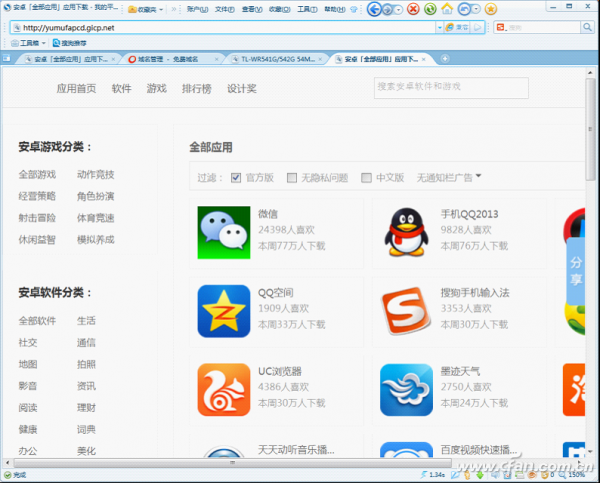Select 排行榜 in the site navigation

[x=199, y=88]
